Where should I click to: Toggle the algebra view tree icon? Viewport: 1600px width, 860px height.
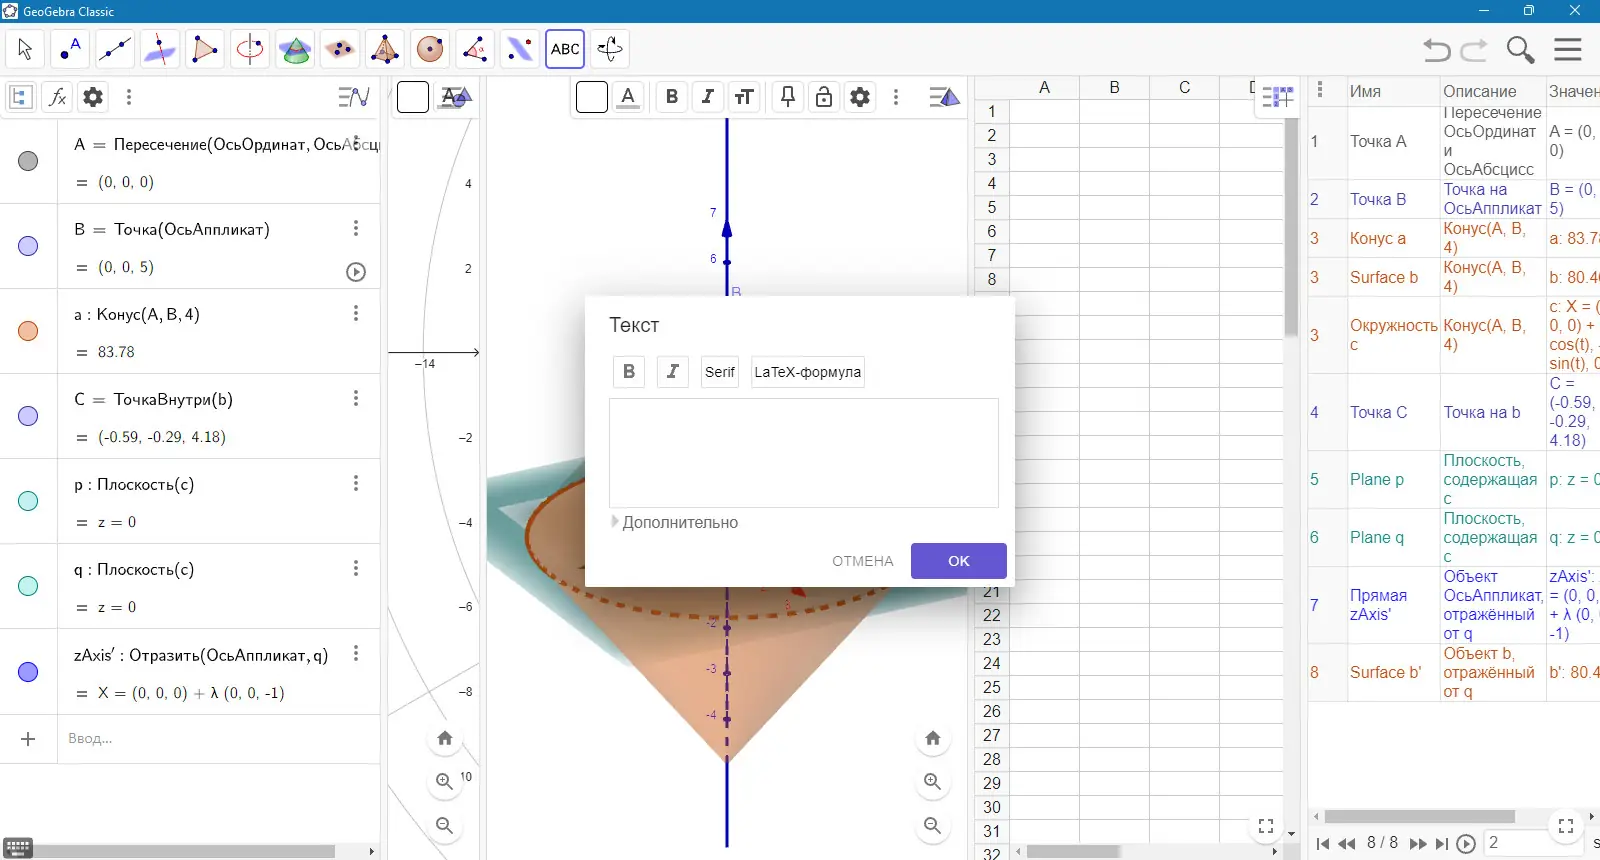coord(20,97)
